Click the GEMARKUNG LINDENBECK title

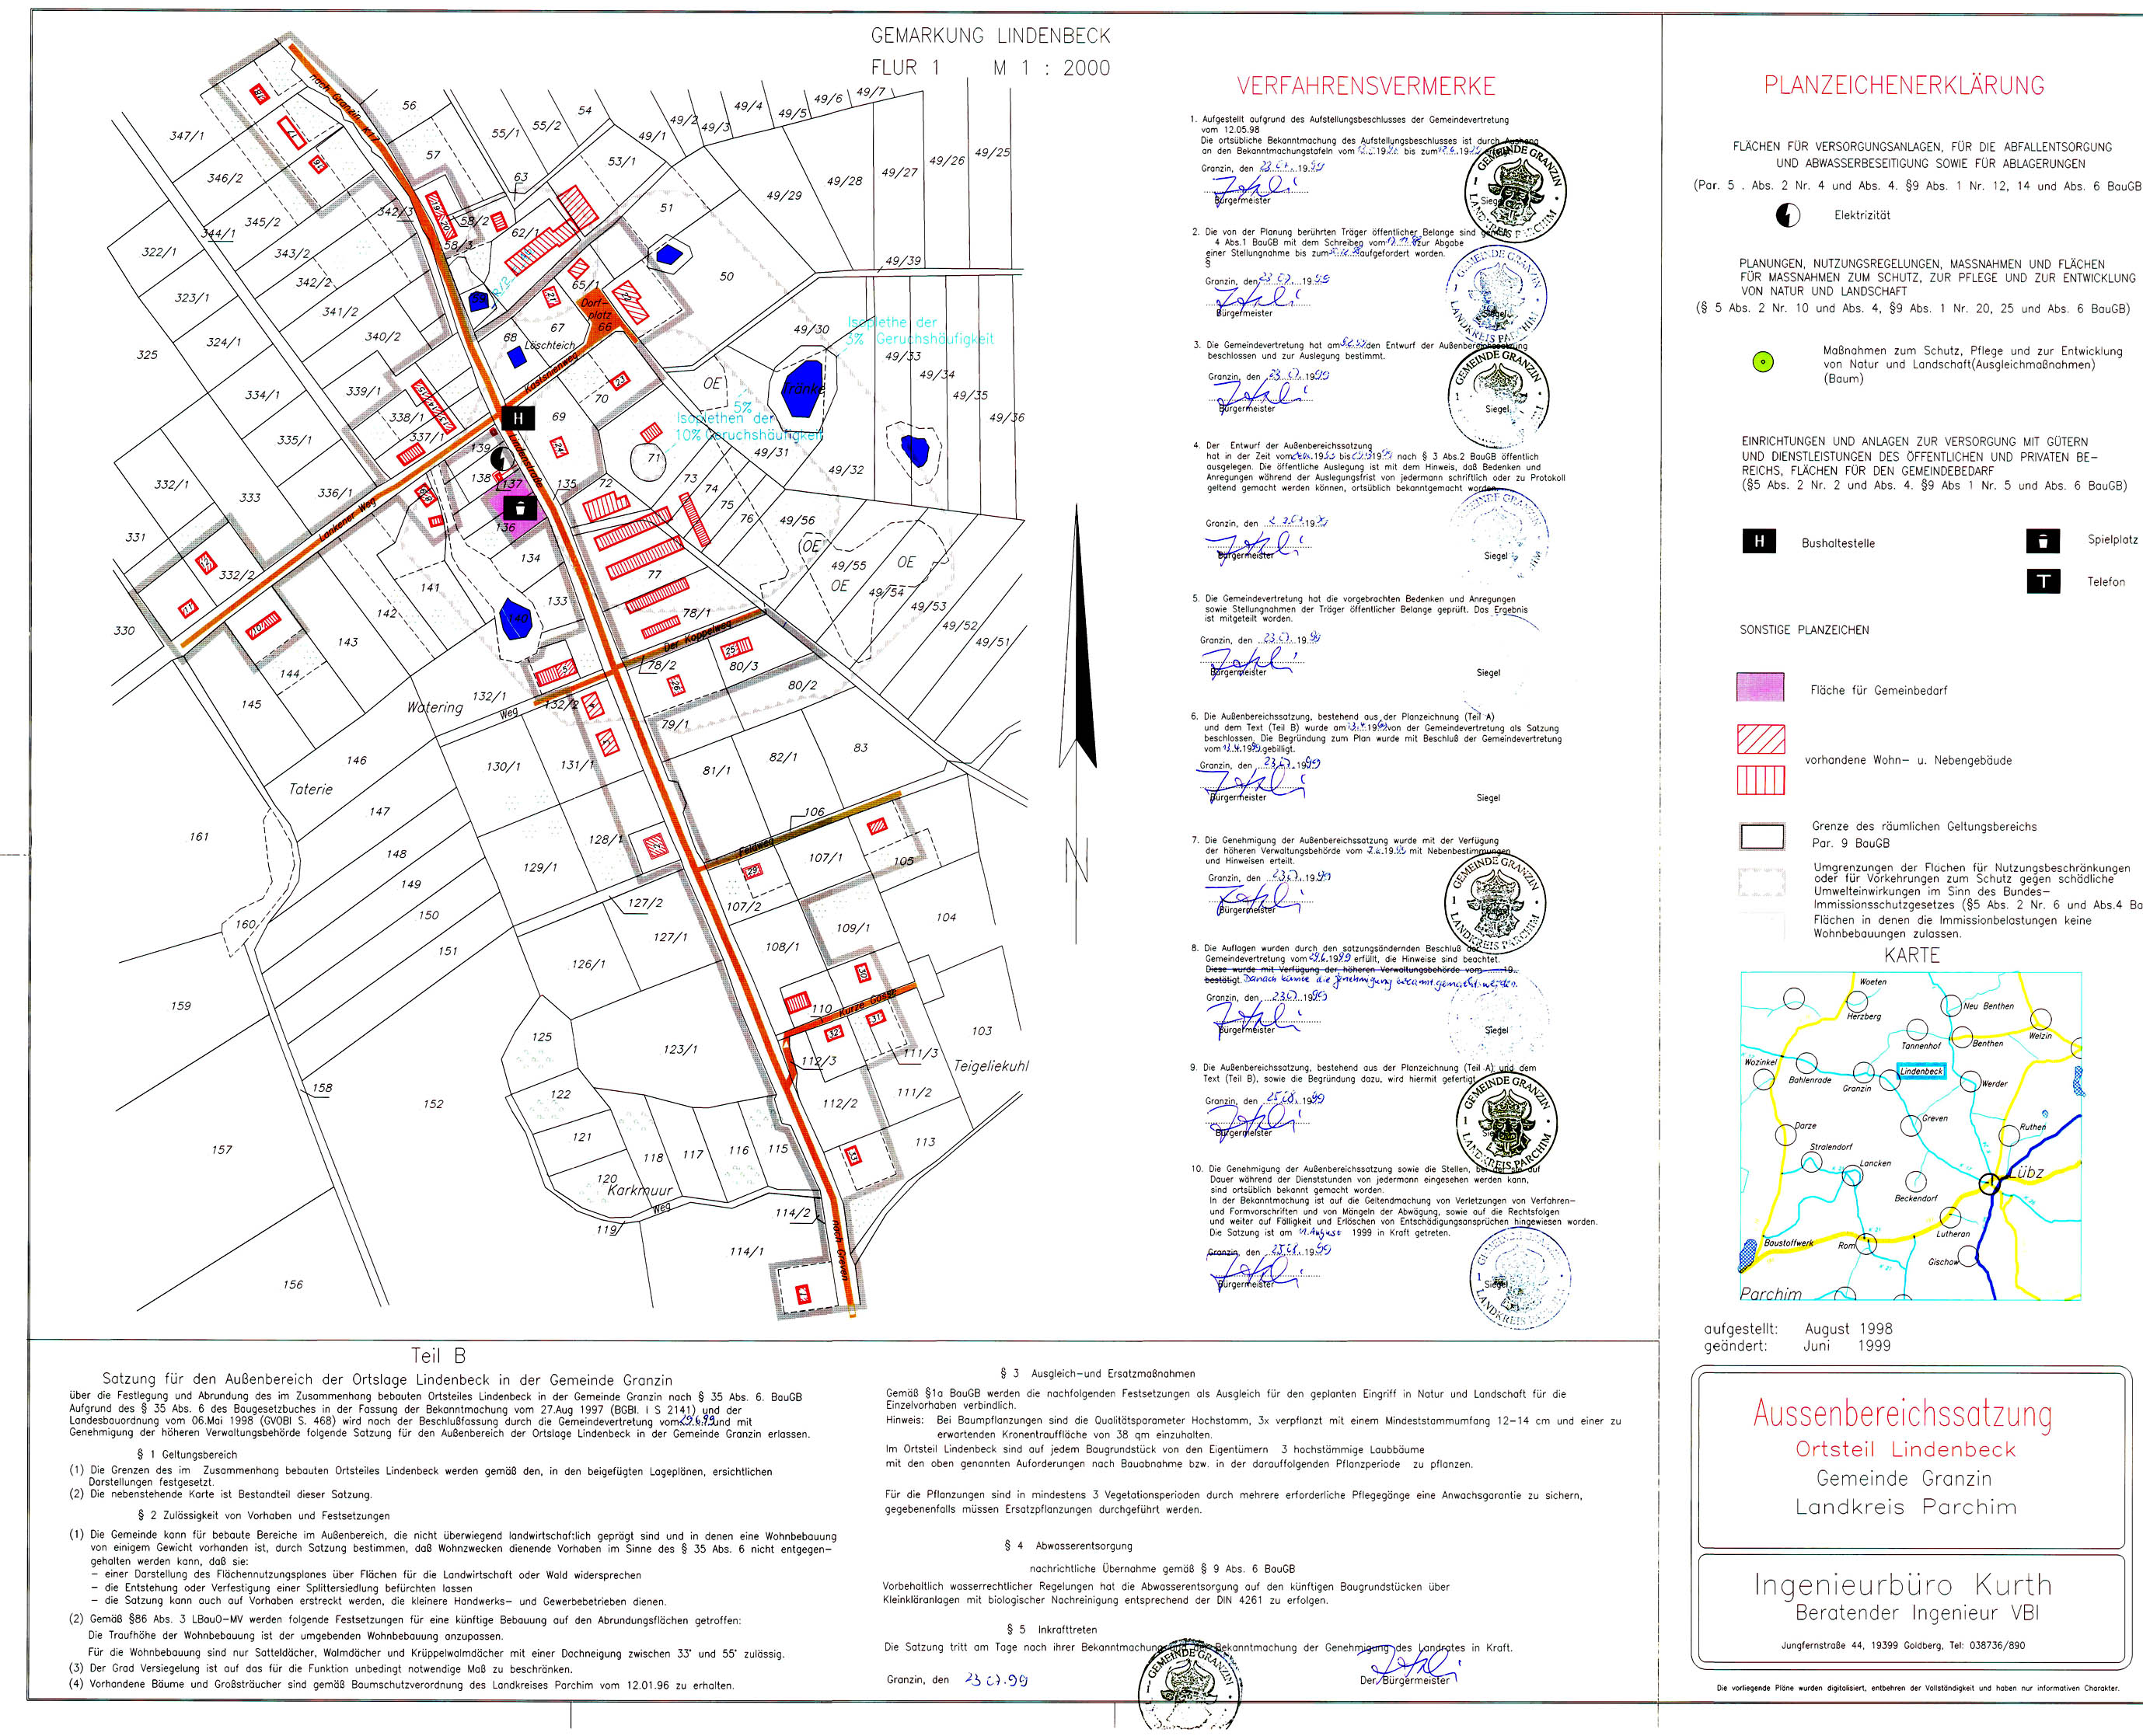(991, 36)
